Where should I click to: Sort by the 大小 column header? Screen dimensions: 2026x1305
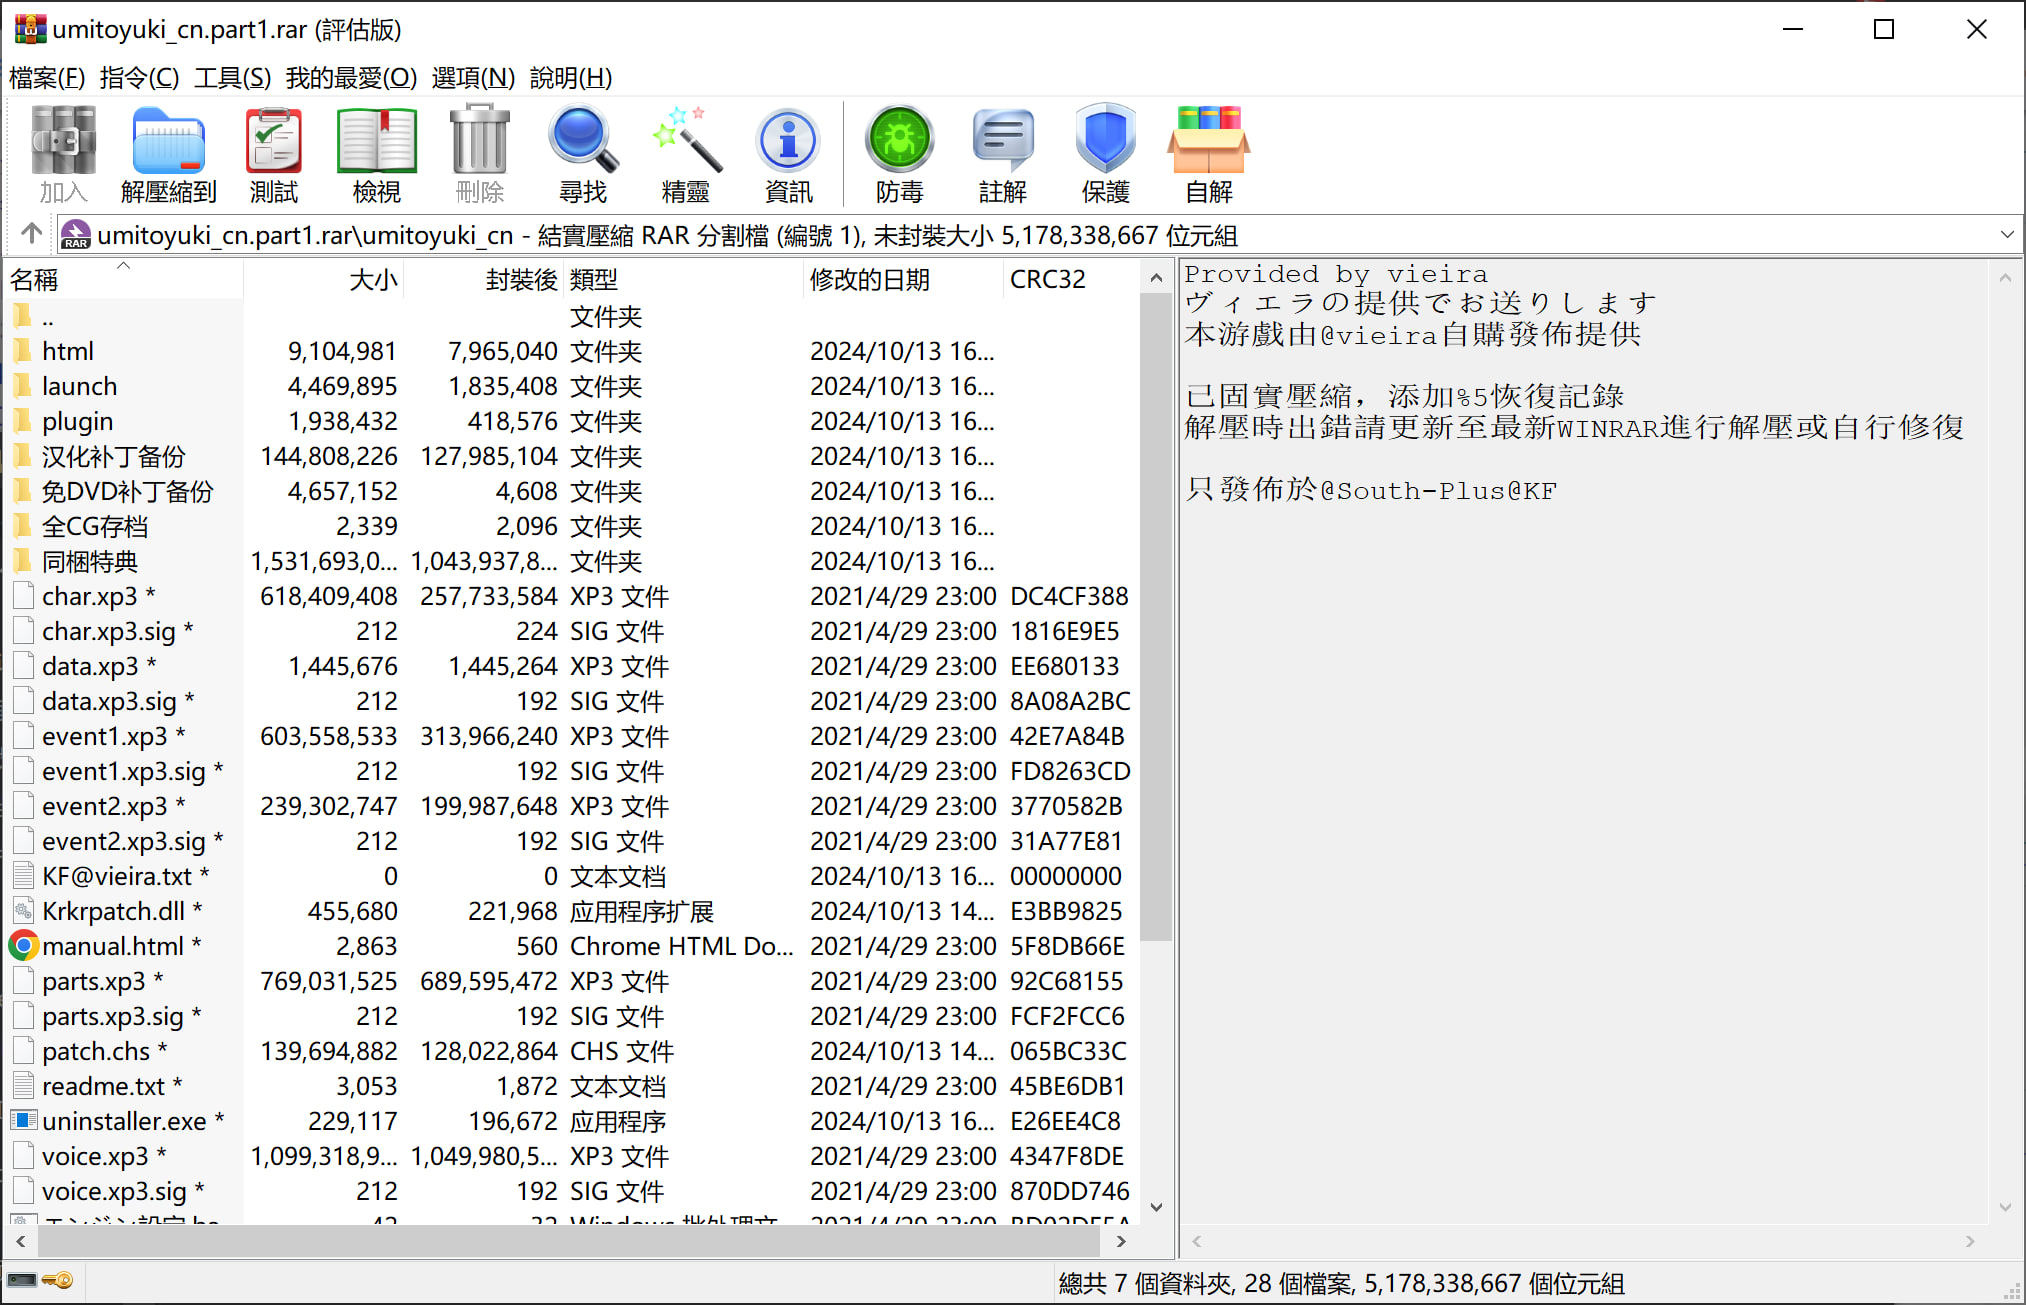373,280
